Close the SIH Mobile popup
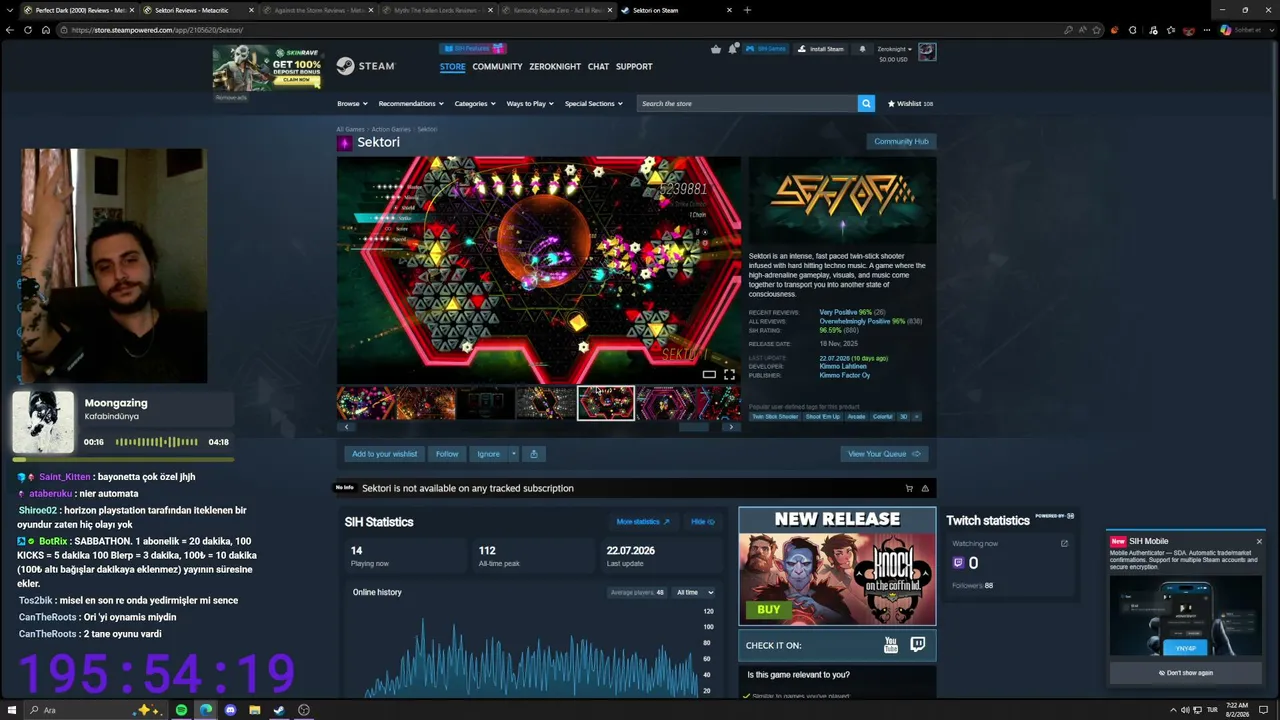 point(1259,541)
